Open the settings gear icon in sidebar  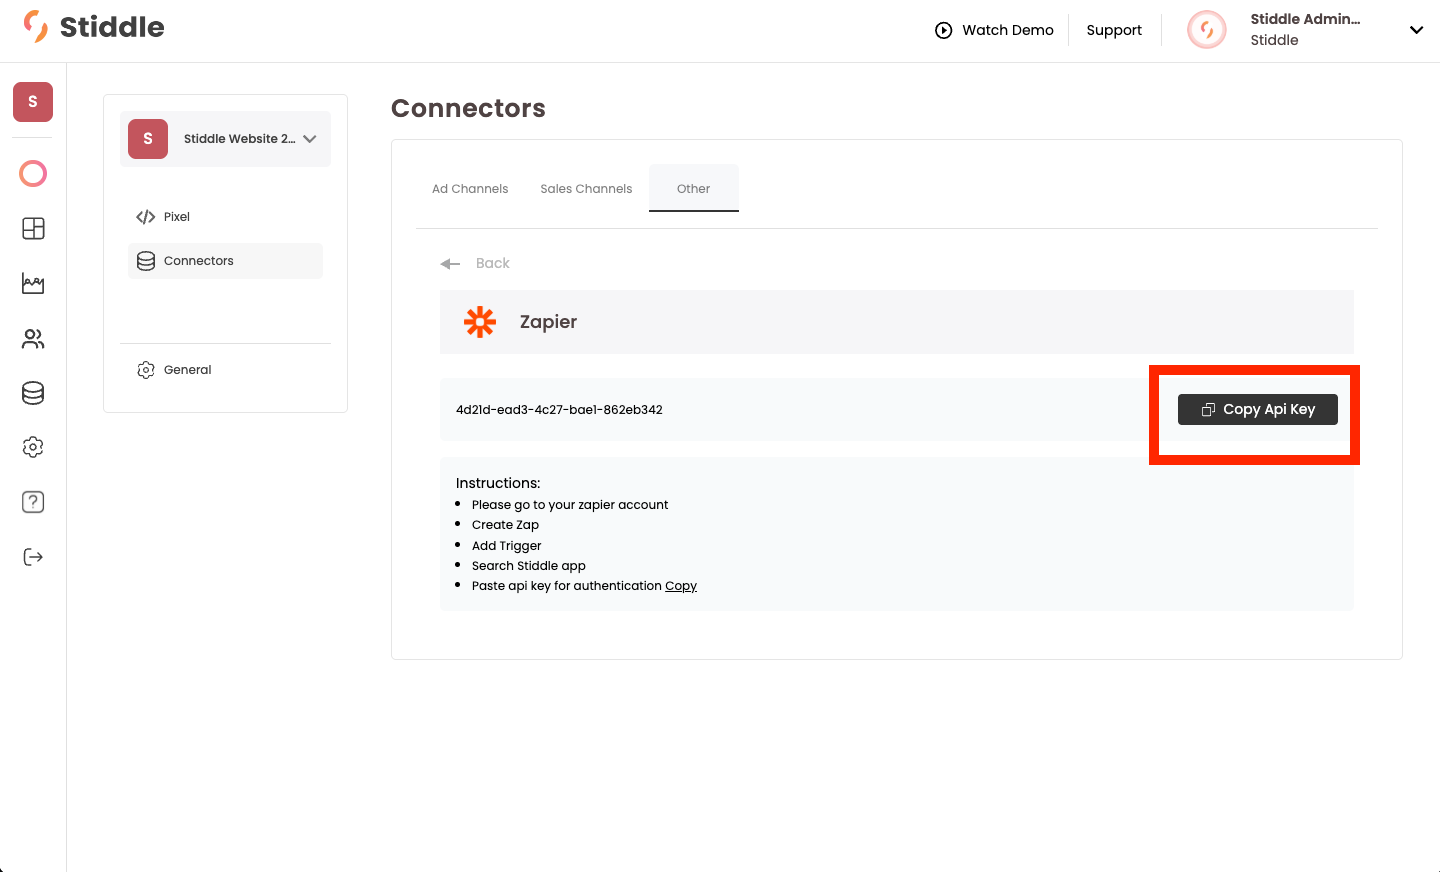pos(33,447)
